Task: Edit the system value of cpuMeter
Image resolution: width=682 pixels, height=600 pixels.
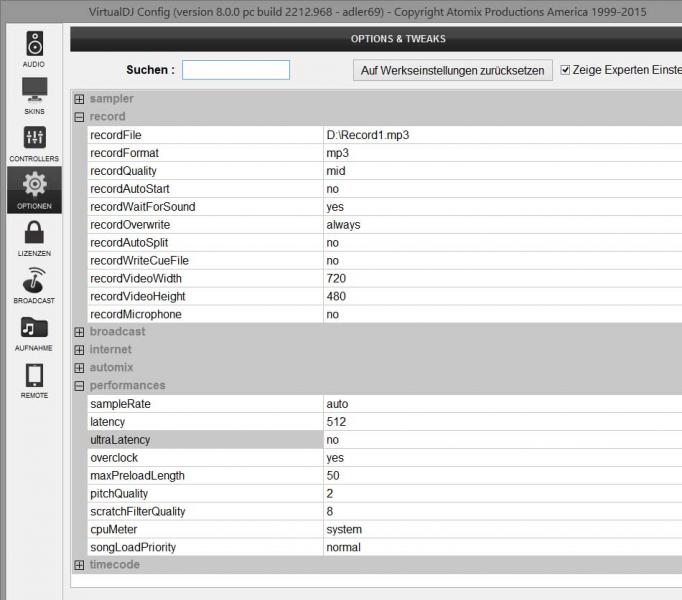Action: pos(344,530)
